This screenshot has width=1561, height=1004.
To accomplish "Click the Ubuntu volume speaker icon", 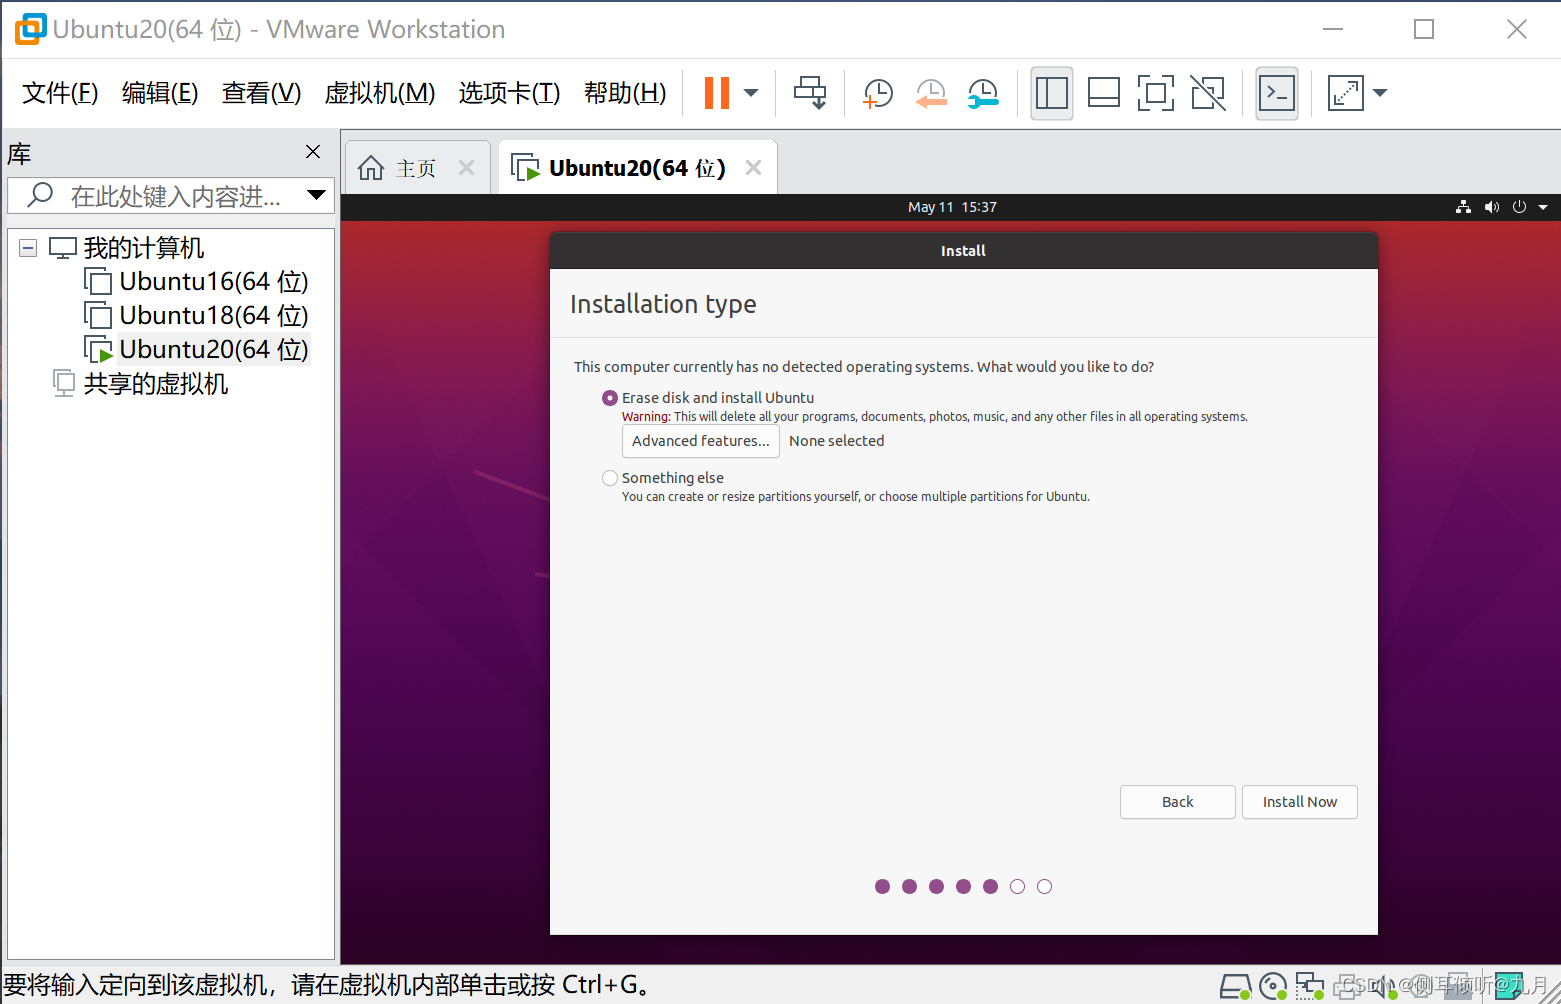I will coord(1492,207).
